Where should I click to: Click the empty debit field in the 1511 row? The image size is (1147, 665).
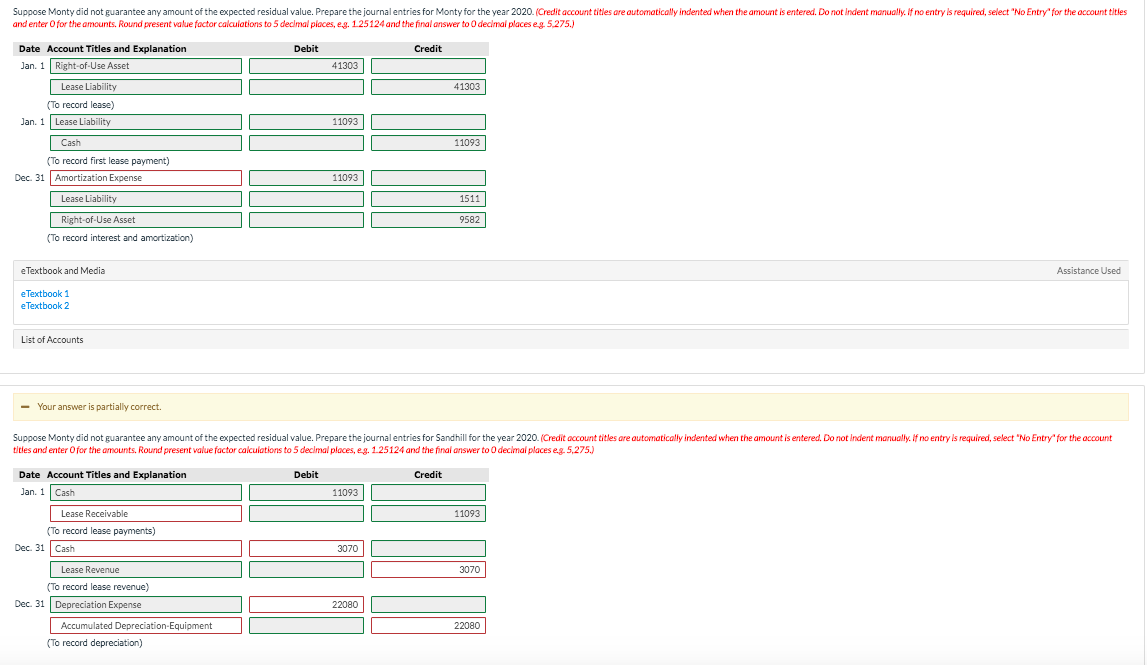306,199
